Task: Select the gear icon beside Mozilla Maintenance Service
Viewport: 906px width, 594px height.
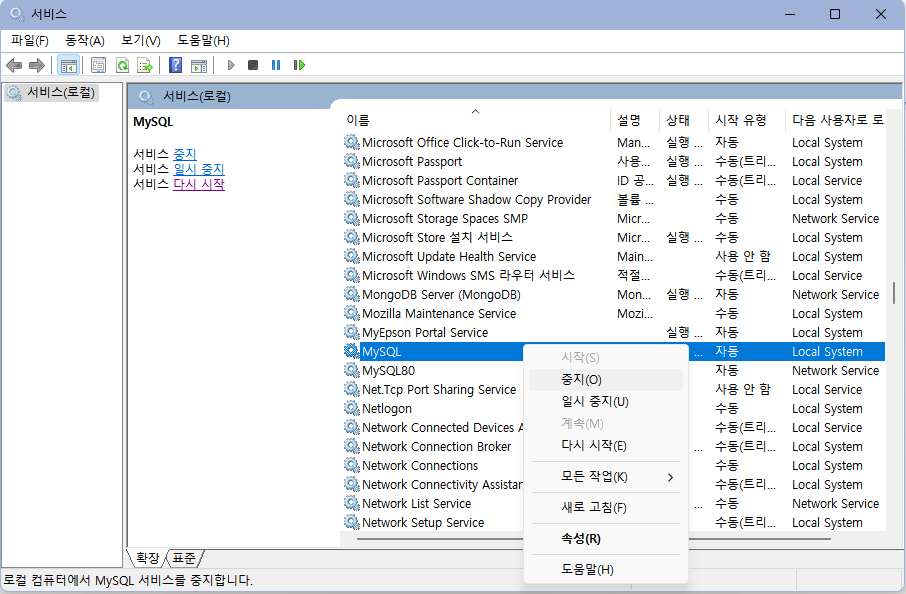Action: point(351,313)
